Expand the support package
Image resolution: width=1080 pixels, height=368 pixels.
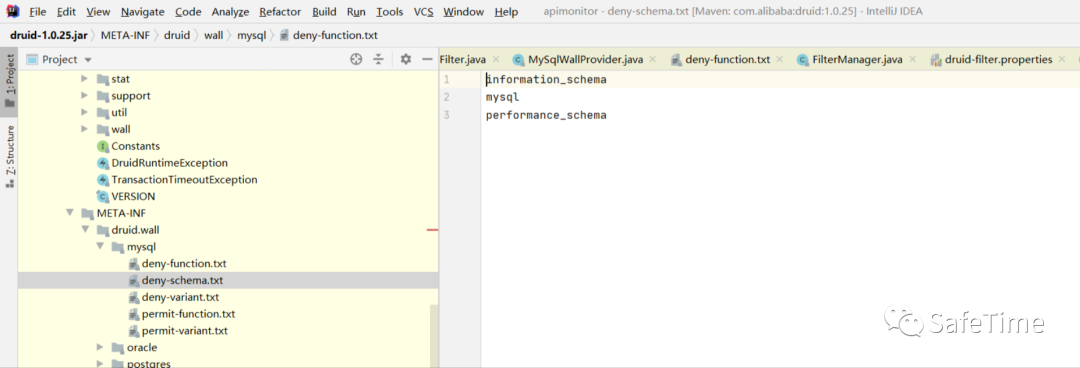84,96
